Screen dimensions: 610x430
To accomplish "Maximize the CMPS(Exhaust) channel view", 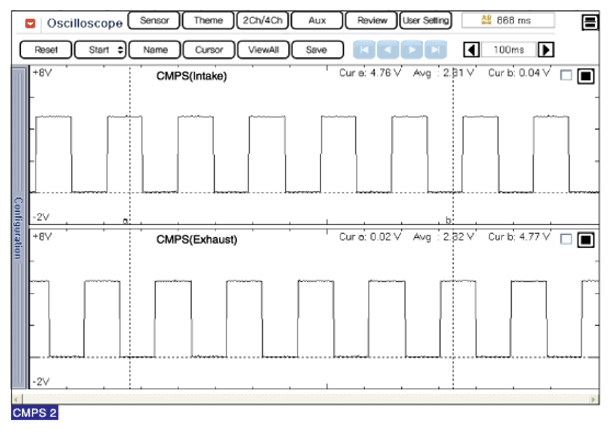I will (586, 239).
